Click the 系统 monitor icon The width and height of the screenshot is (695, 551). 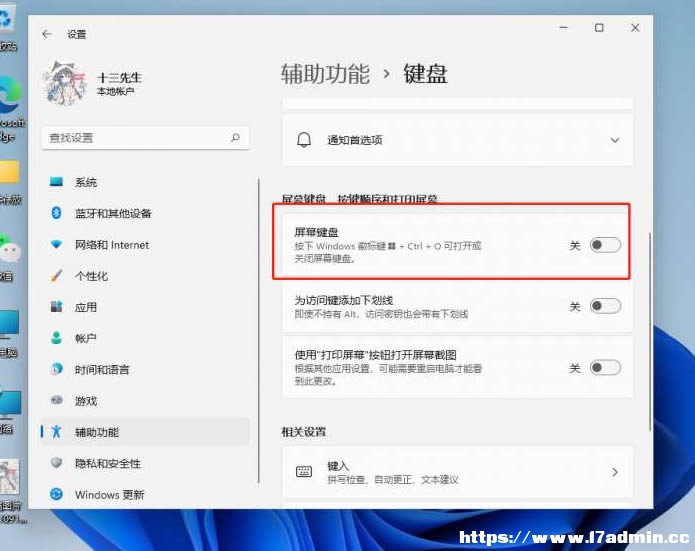tap(56, 182)
